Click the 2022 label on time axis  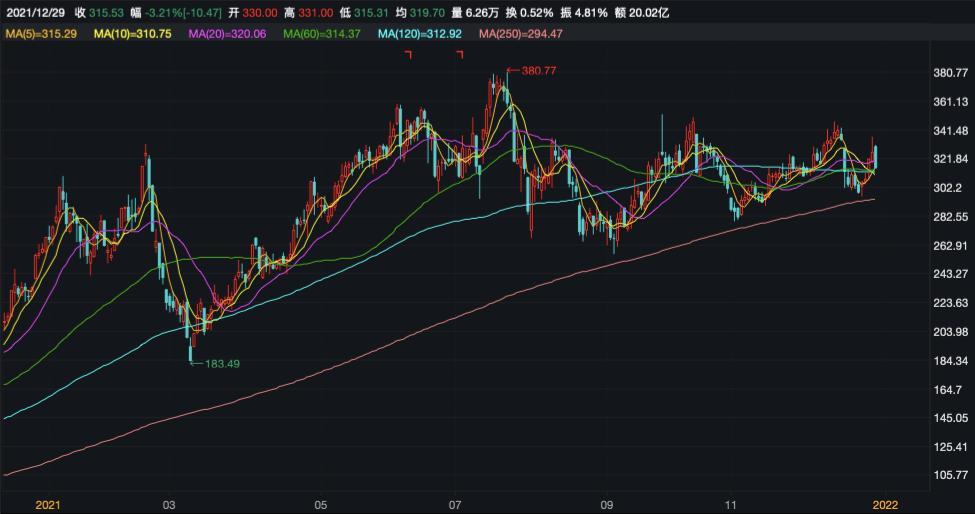pyautogui.click(x=886, y=505)
